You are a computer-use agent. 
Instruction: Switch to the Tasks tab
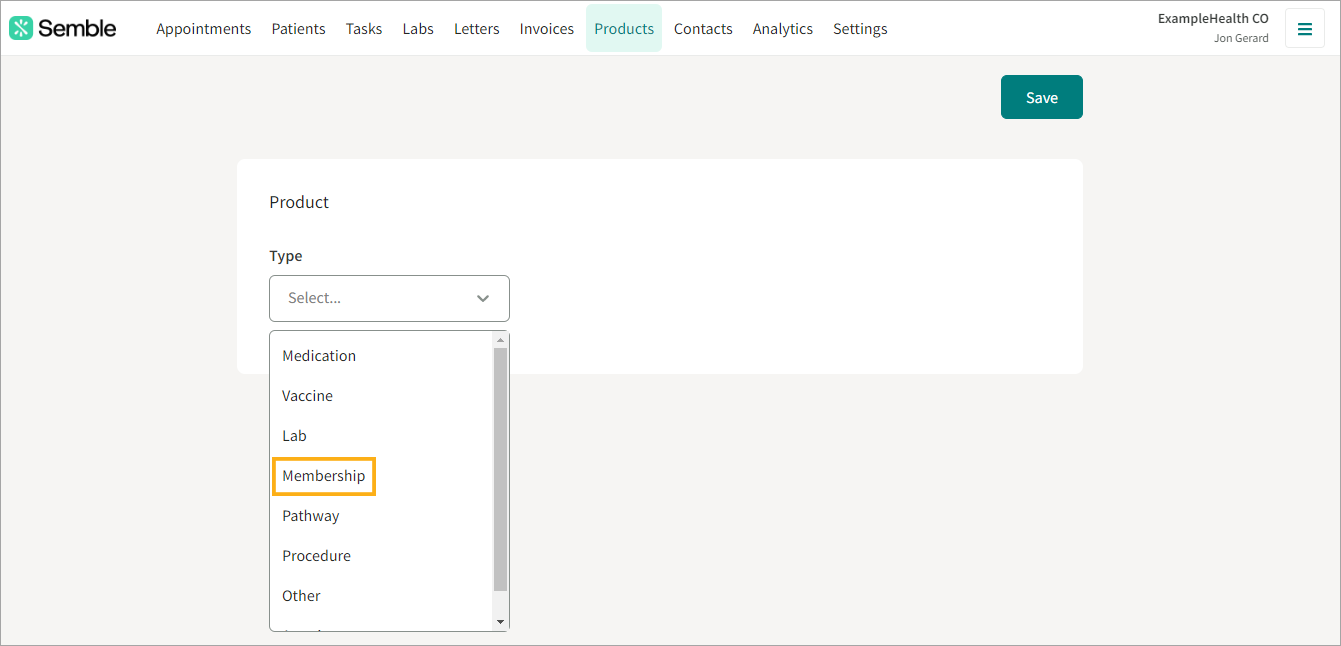(x=364, y=29)
